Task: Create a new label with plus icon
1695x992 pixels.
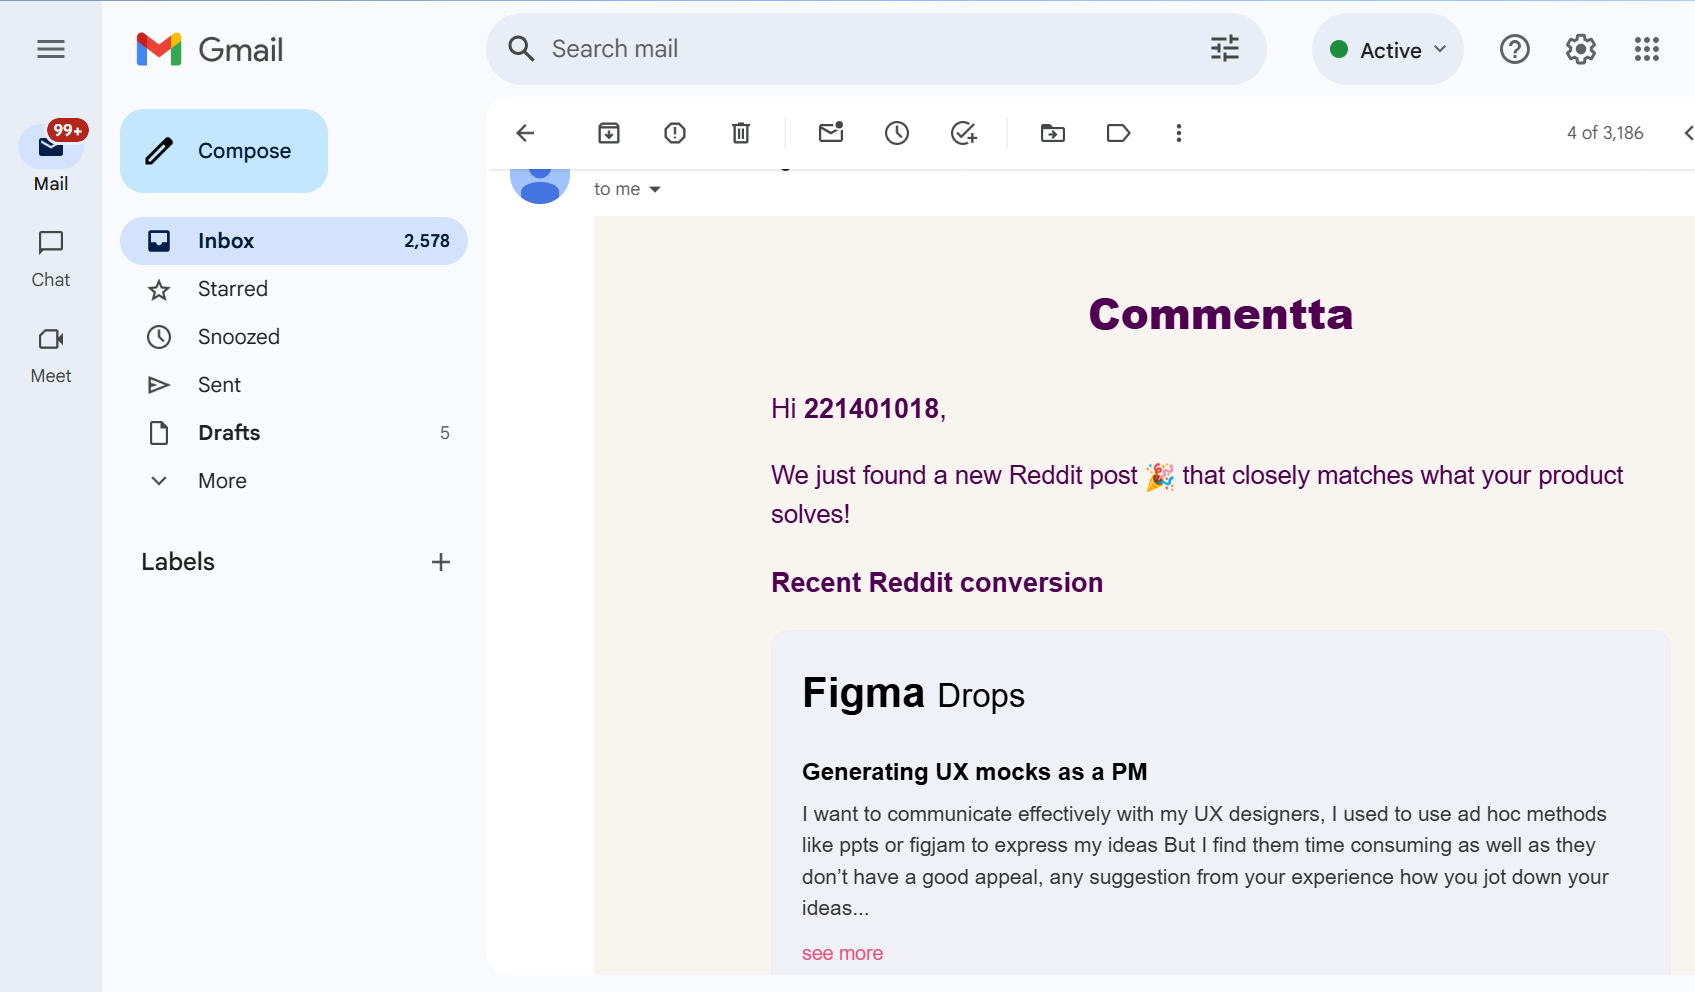Action: (x=441, y=562)
